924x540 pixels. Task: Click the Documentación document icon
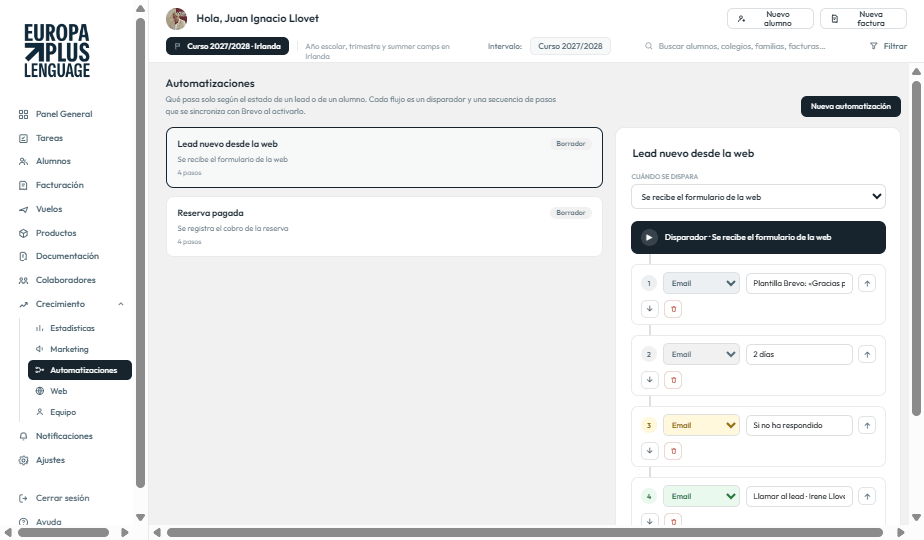[x=24, y=256]
